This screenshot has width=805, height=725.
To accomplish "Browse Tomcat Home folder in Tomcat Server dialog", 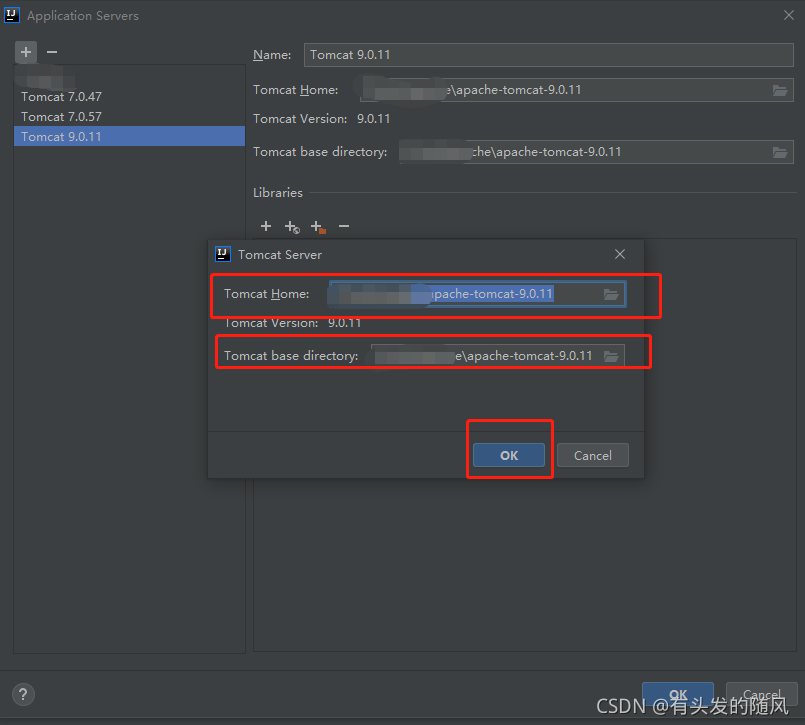I will [611, 294].
